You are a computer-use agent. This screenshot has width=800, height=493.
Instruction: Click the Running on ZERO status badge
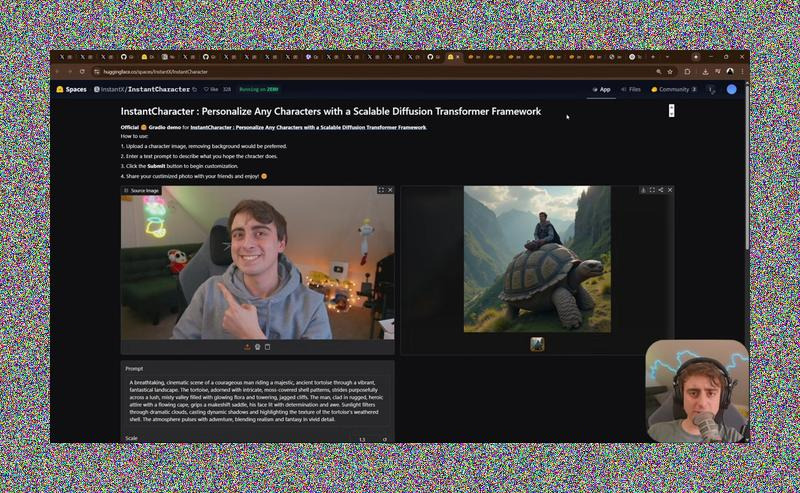click(x=259, y=89)
